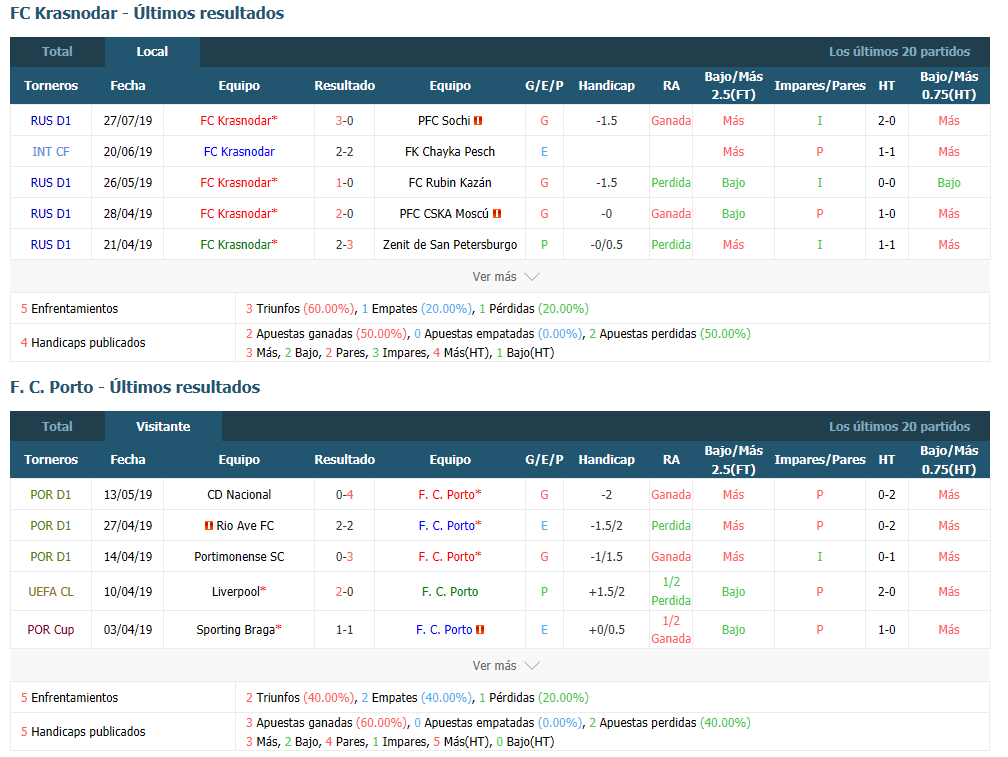
Task: Open Los últimos 20 partidos in the Krasnodar table
Action: (x=899, y=52)
